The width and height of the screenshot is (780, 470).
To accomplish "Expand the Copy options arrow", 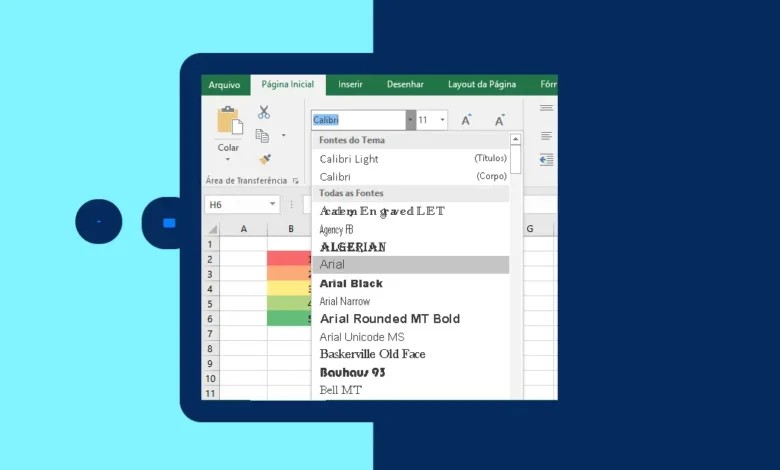I will (x=284, y=135).
